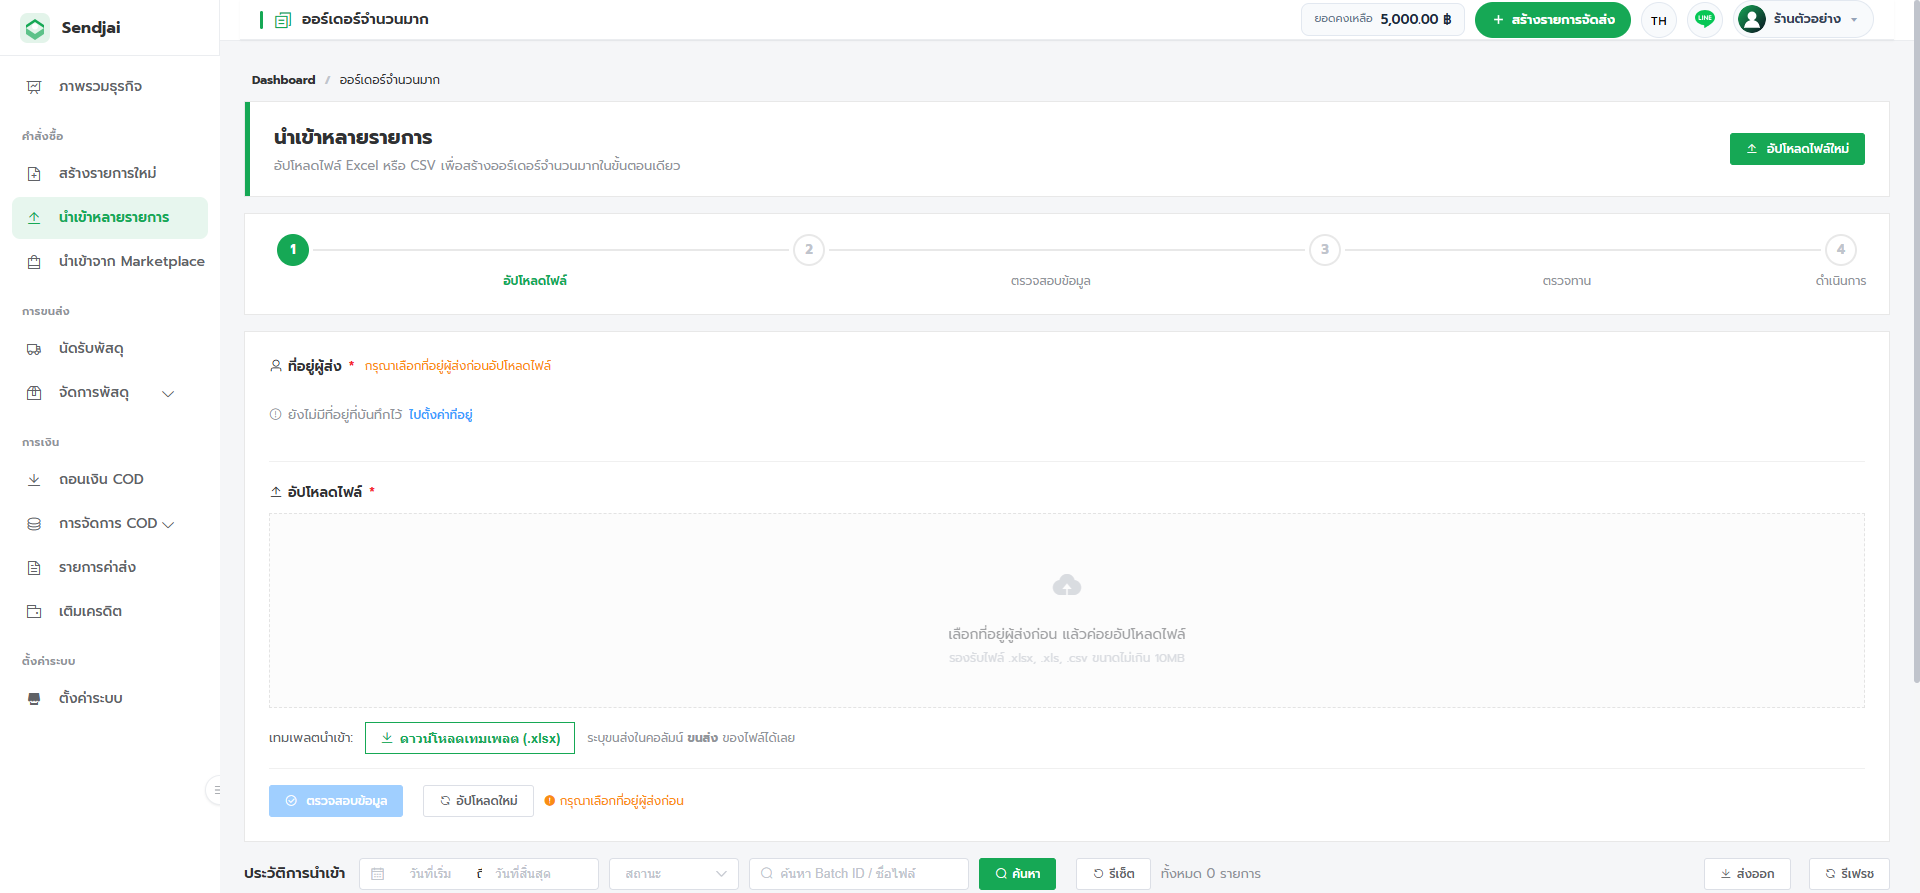Viewport: 1920px width, 893px height.
Task: Click the รีเซ็ต reset button
Action: [1113, 874]
